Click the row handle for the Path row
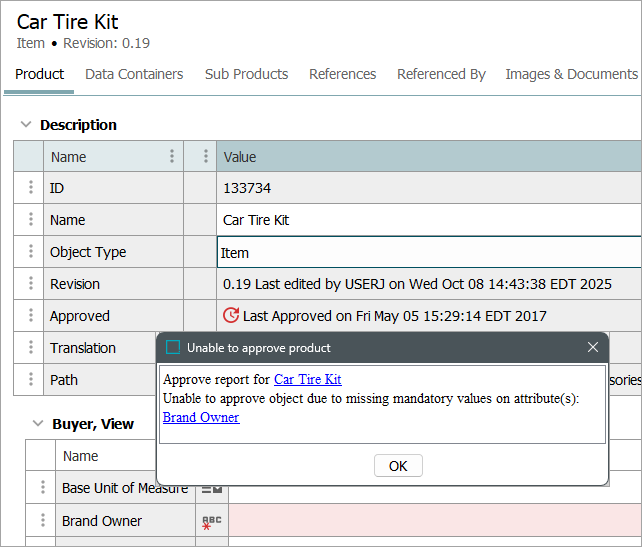 point(30,380)
